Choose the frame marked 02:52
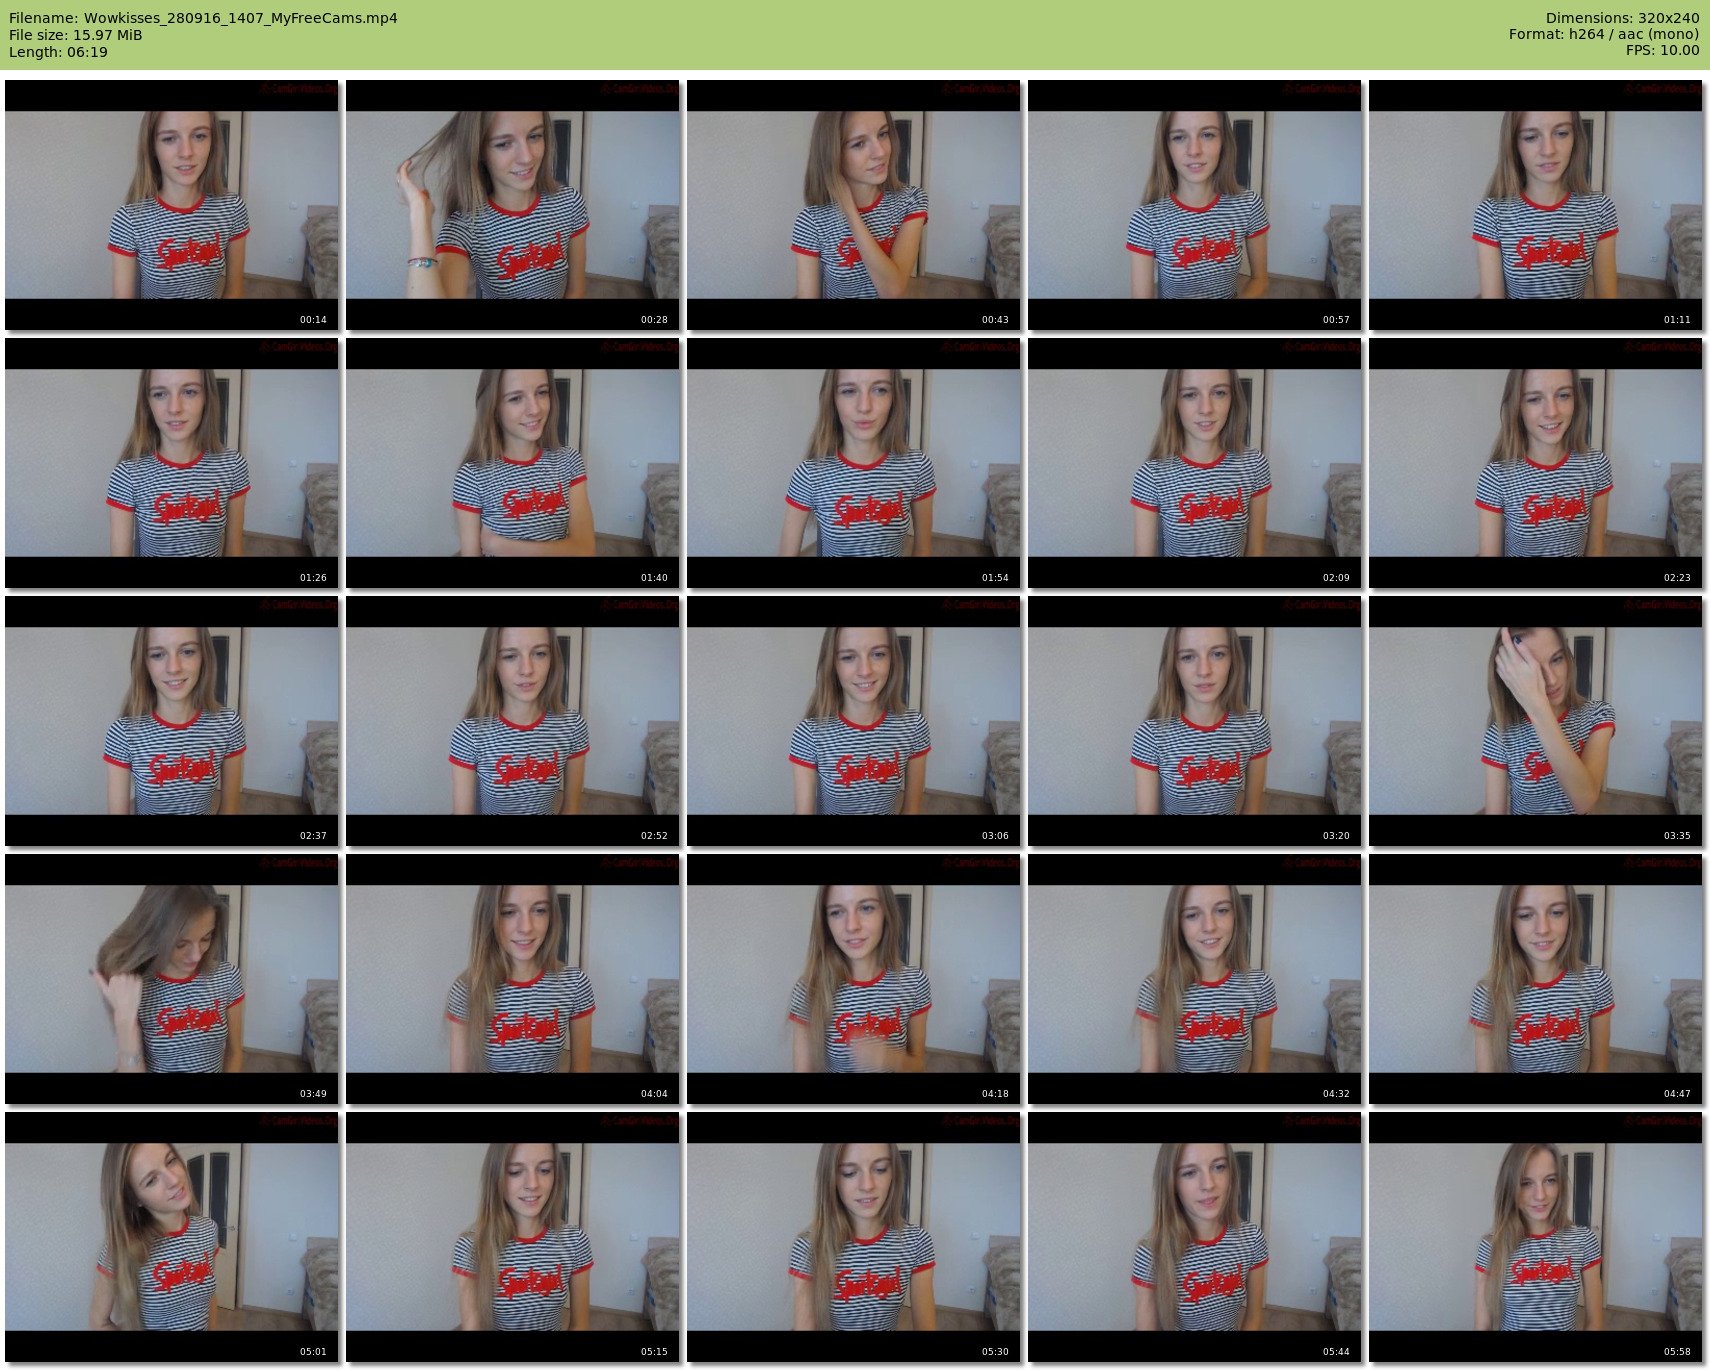Screen dimensions: 1710x1370 (x=513, y=721)
